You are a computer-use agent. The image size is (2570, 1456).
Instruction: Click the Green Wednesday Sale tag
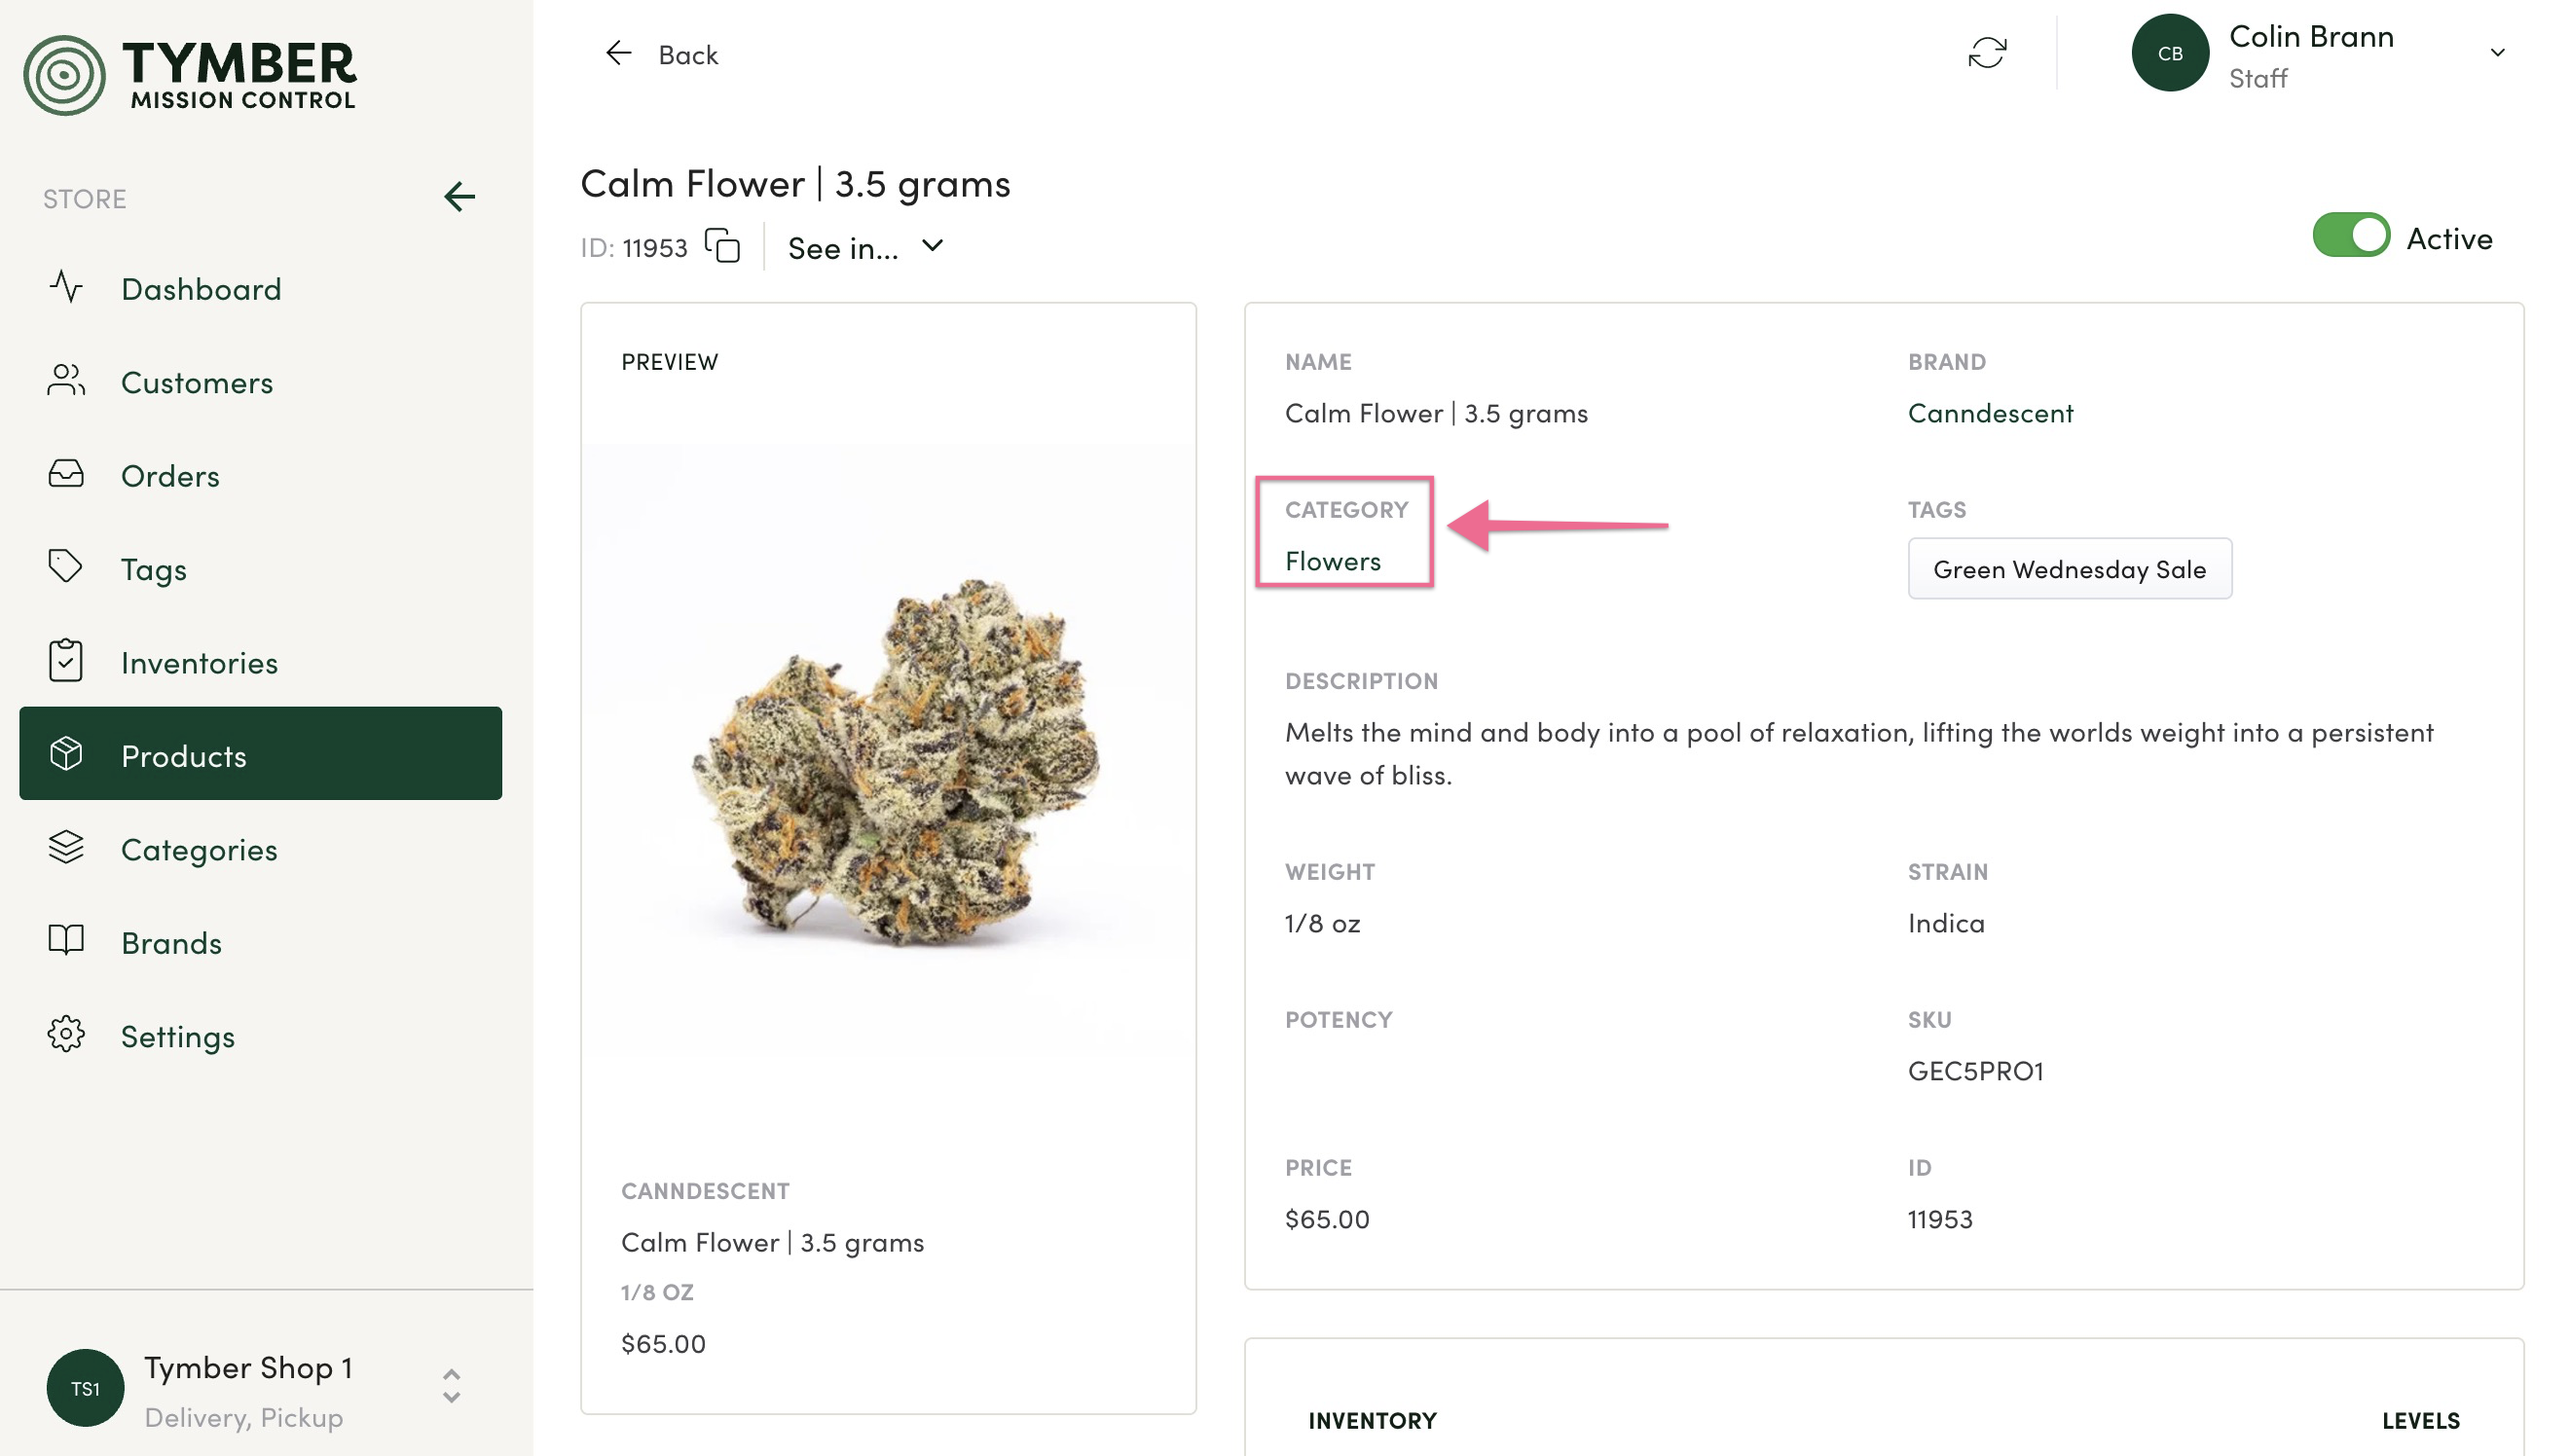[x=2069, y=569]
